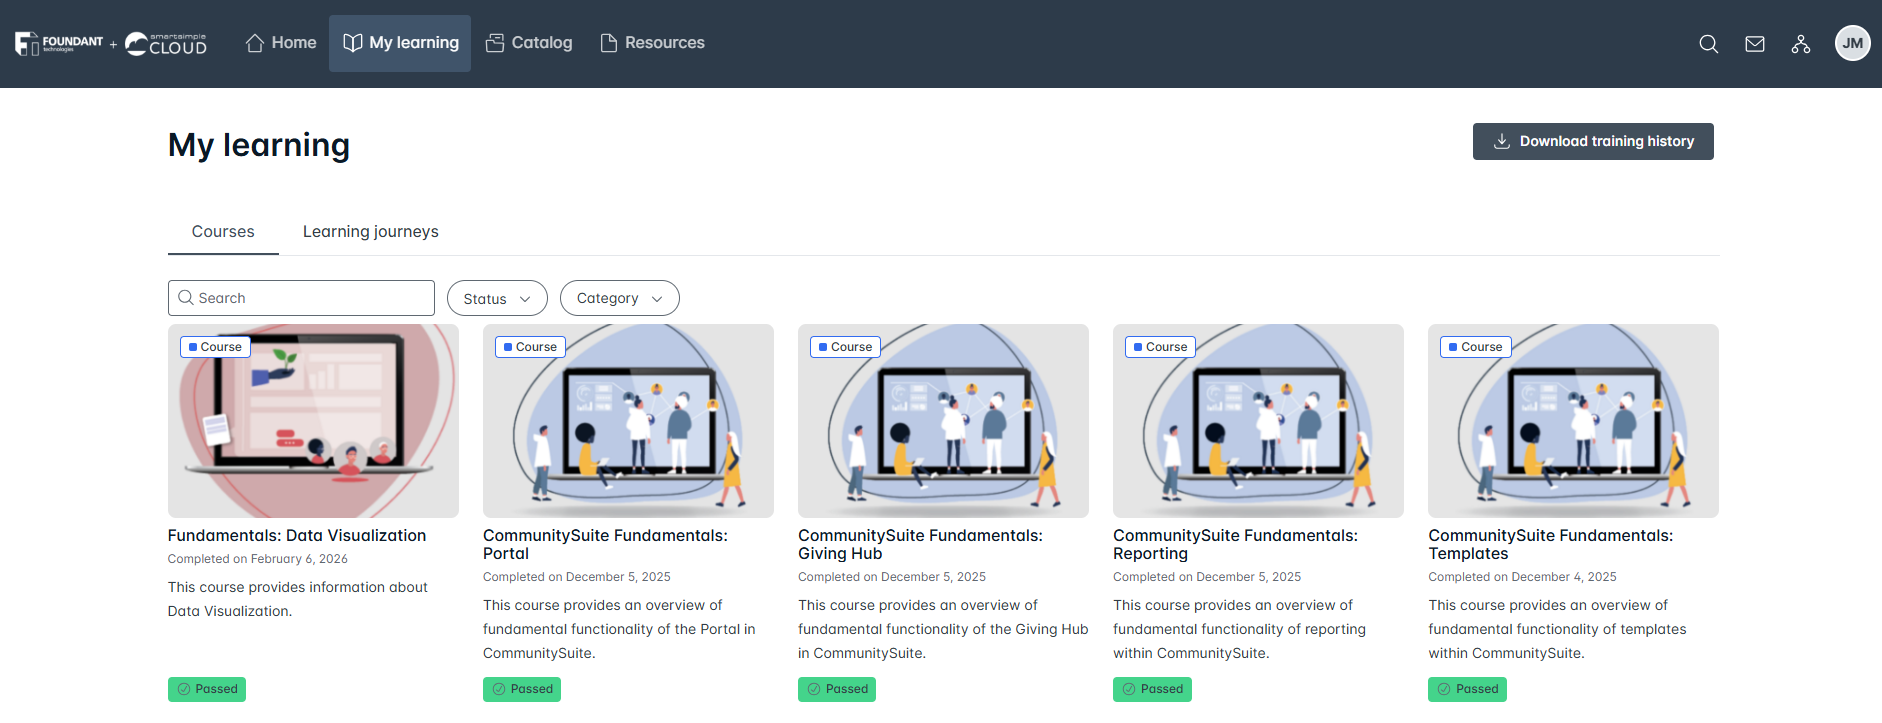This screenshot has height=723, width=1882.
Task: Click the Data Visualization course description text
Action: point(298,599)
